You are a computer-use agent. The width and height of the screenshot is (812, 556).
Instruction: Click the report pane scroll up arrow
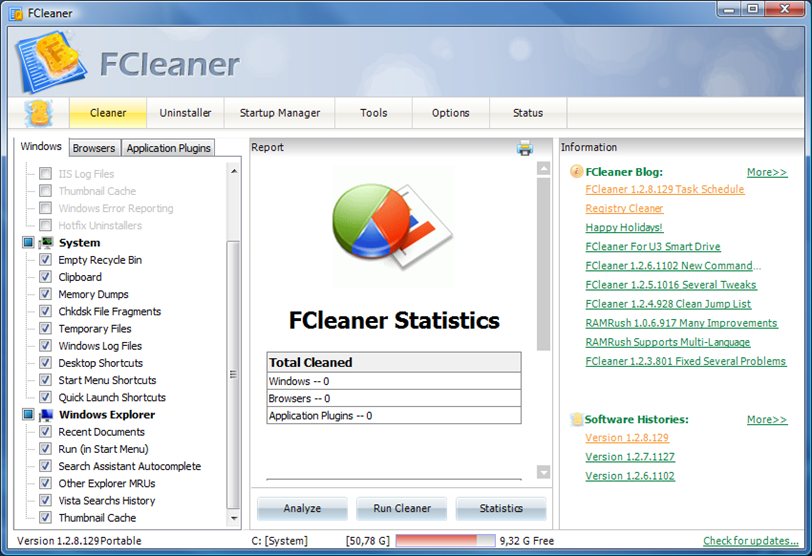543,168
